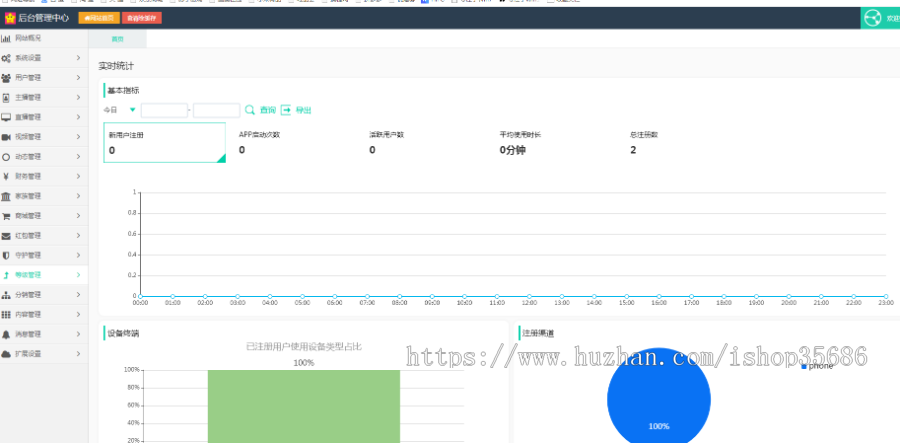Click the 导出 export link
Viewport: 900px width, 443px height.
304,110
